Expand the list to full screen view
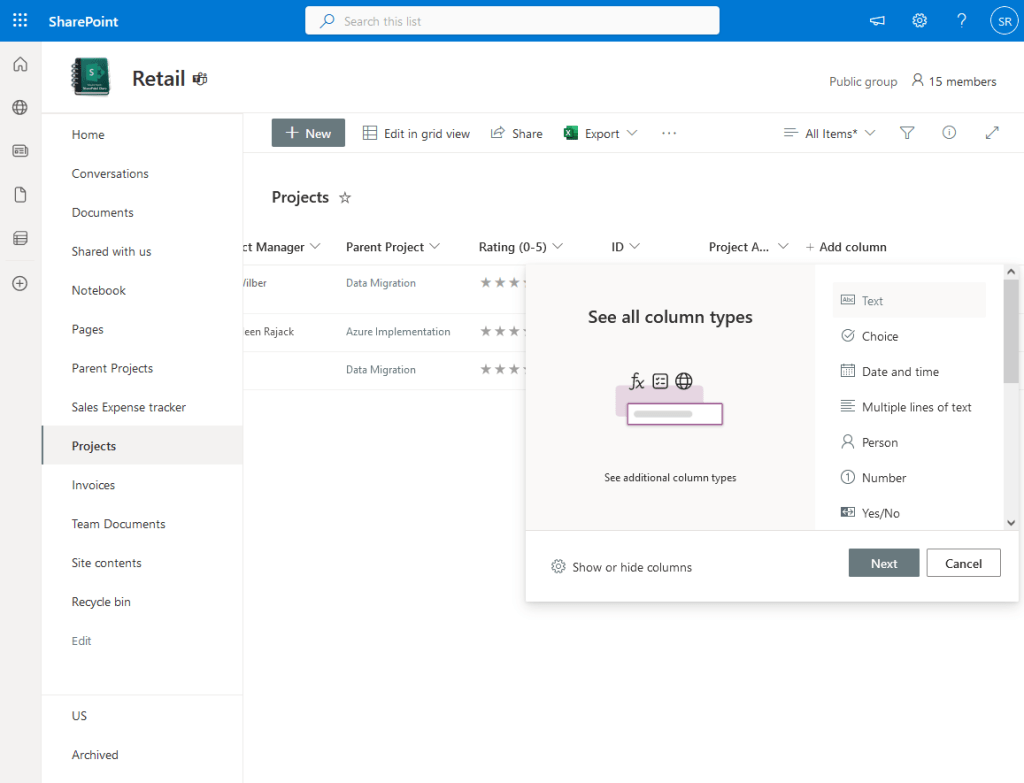The height and width of the screenshot is (783, 1024). tap(991, 131)
